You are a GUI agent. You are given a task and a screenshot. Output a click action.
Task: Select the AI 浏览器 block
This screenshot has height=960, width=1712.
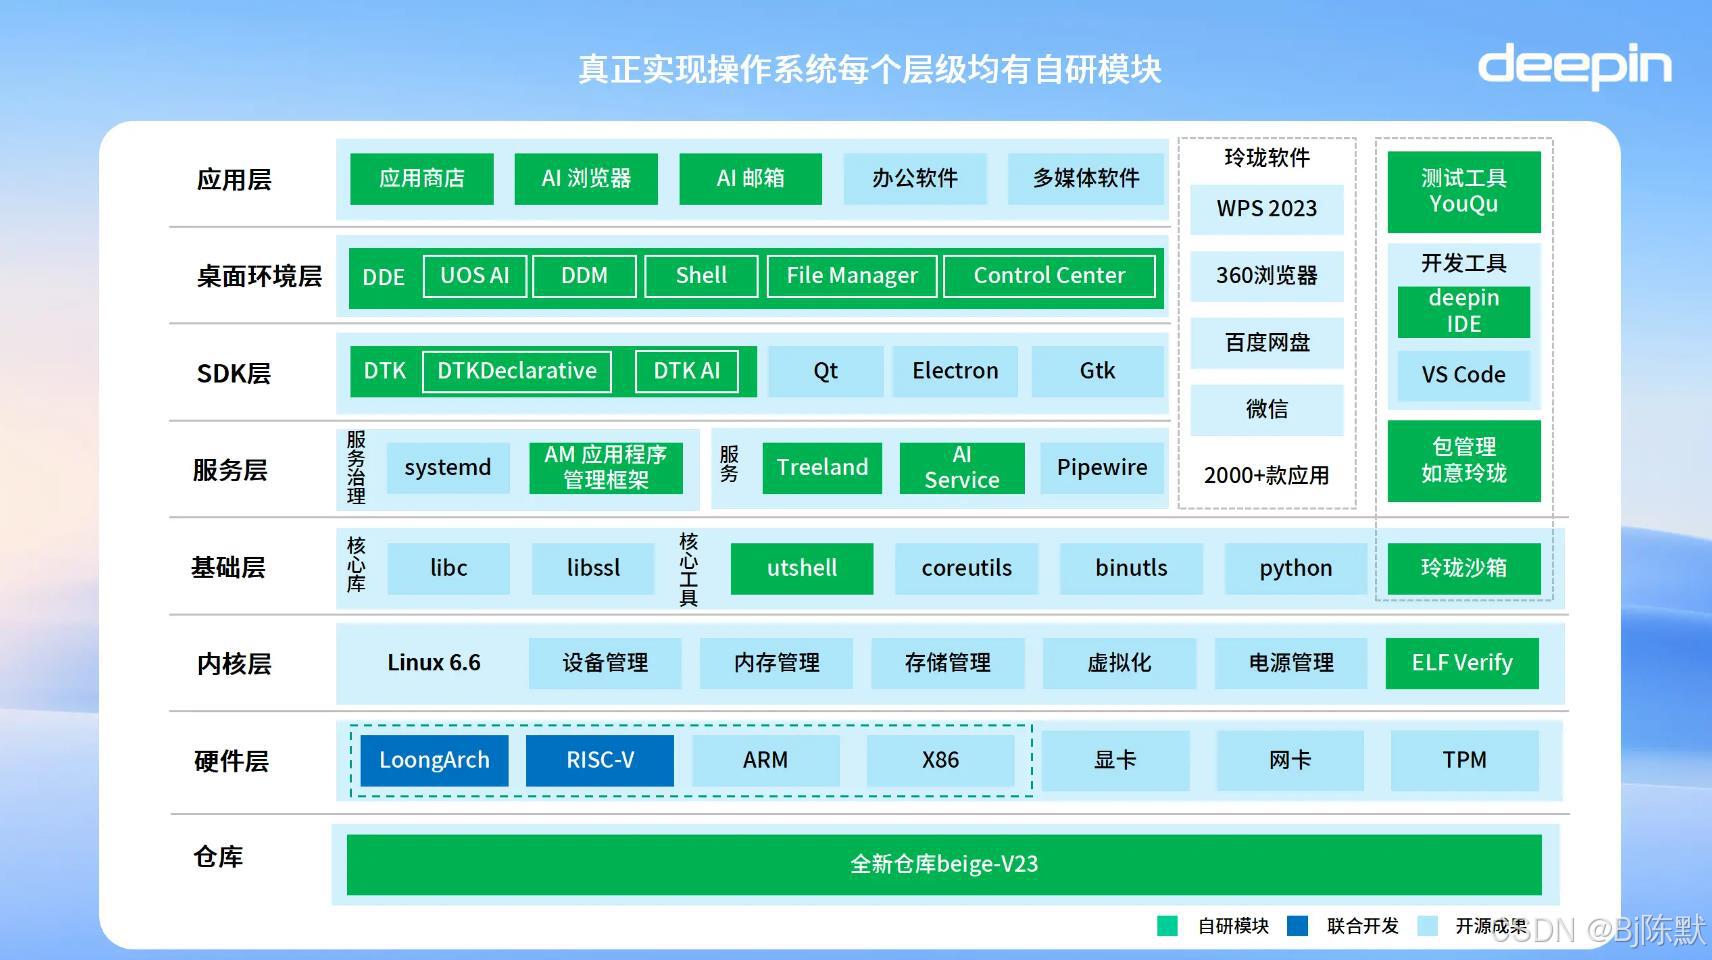(586, 179)
